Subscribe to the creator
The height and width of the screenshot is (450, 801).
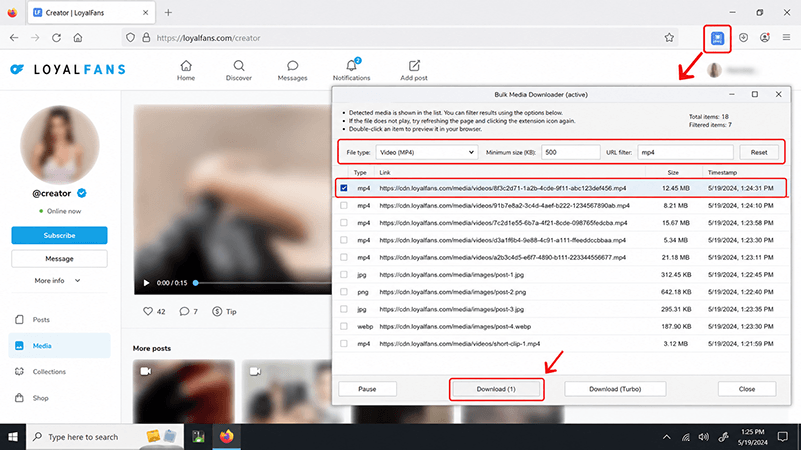(59, 235)
